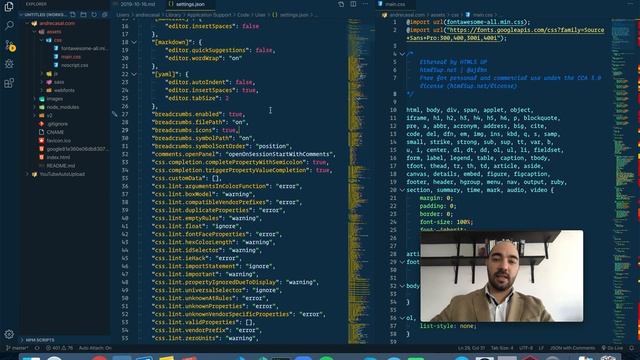Viewport: 640px width, 360px height.
Task: Click the minimap of the settings.json editor
Action: [x=360, y=182]
